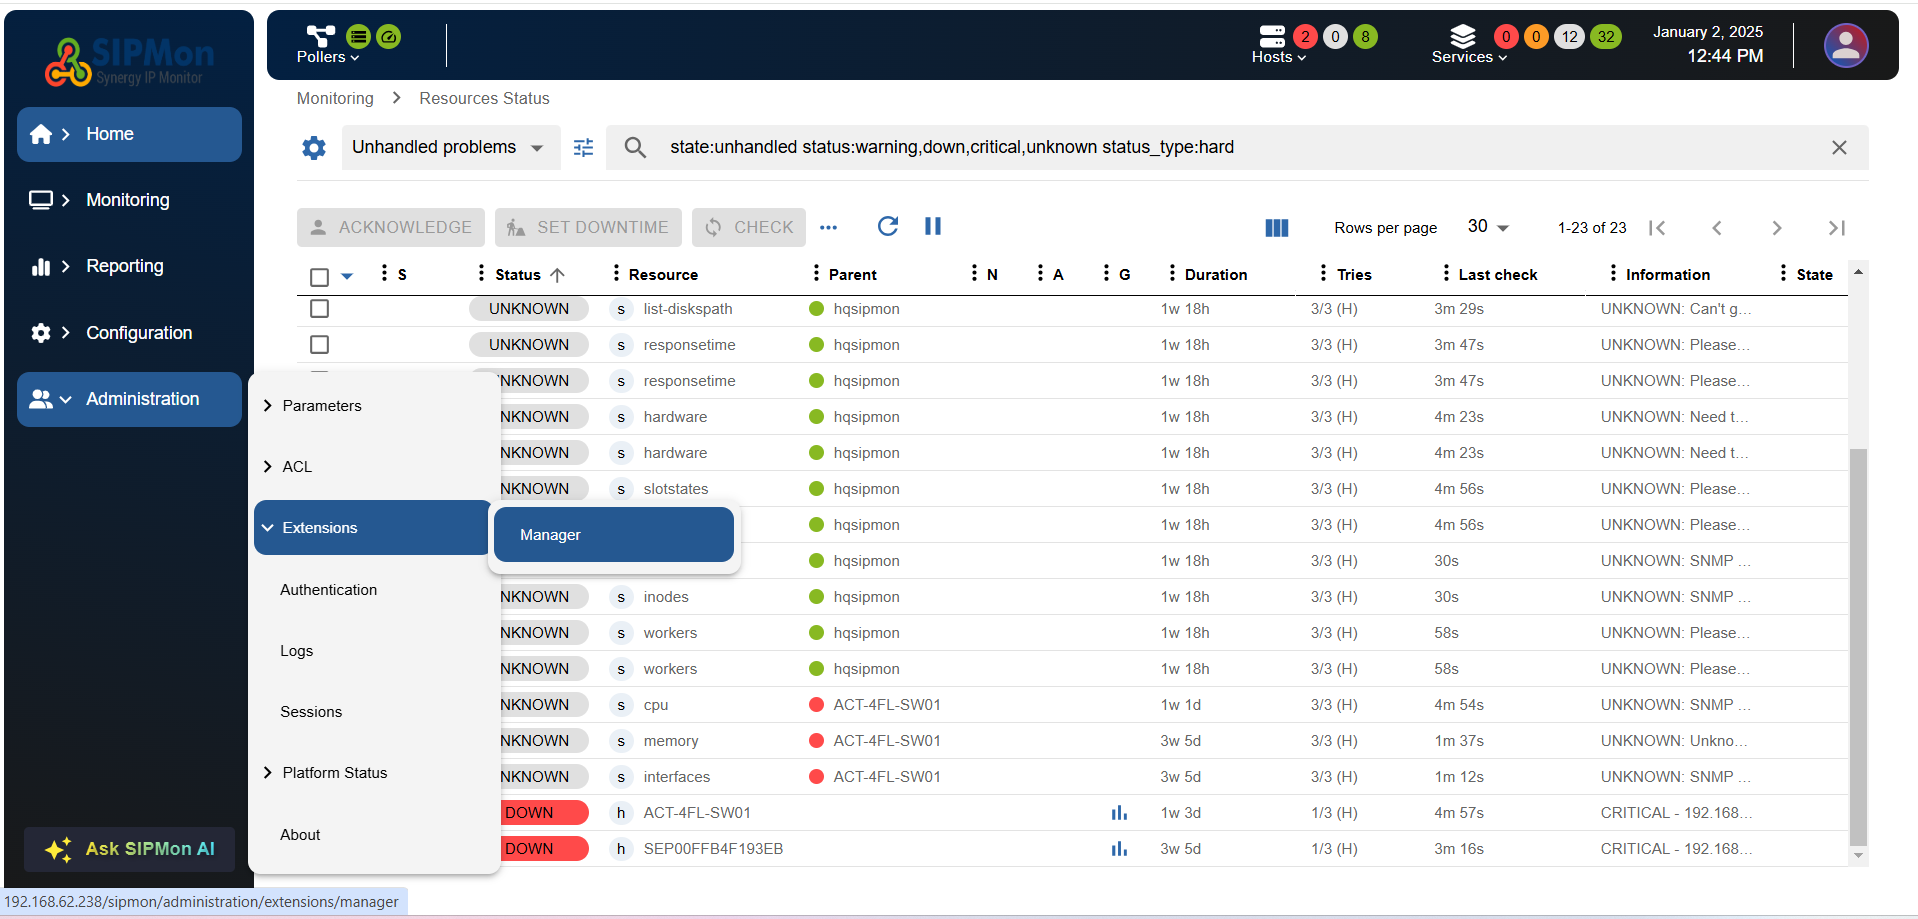
Task: Go to the next page arrow
Action: pyautogui.click(x=1776, y=228)
